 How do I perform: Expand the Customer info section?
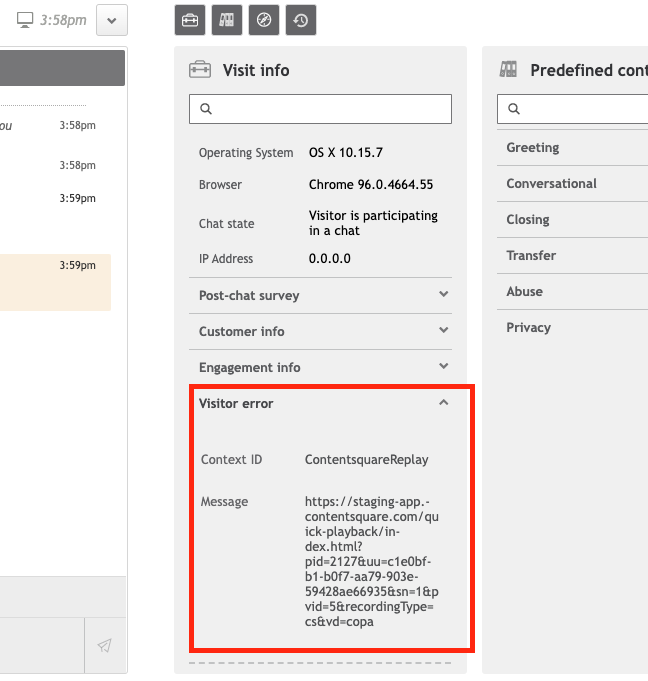click(321, 331)
